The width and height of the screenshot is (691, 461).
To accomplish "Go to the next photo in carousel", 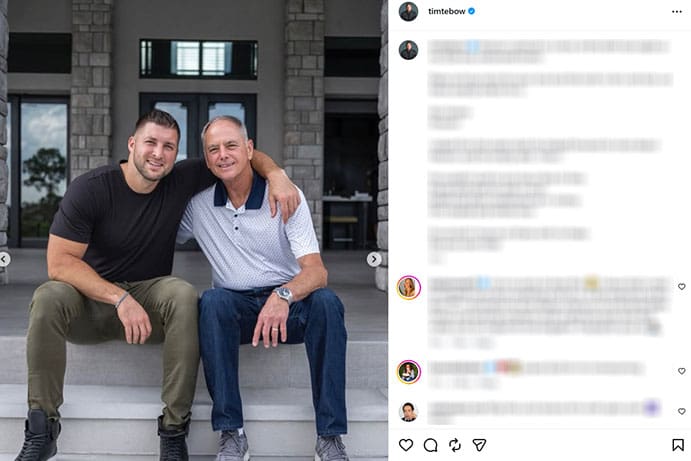I will click(374, 259).
